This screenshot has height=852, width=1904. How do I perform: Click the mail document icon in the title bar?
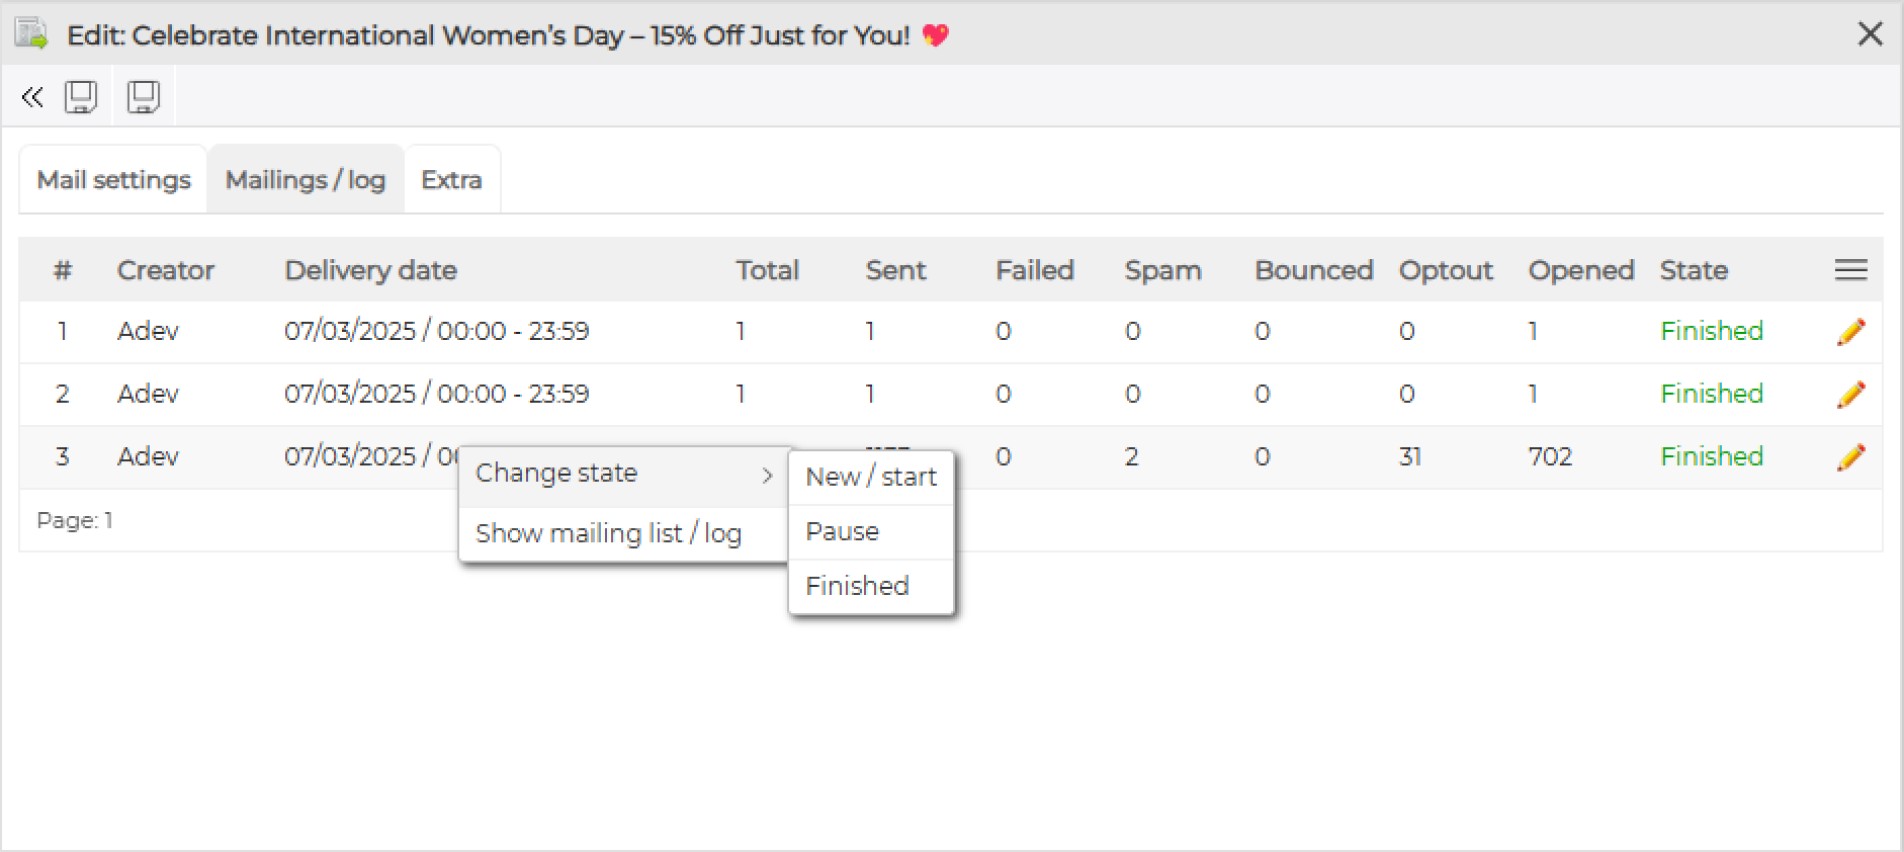[32, 35]
